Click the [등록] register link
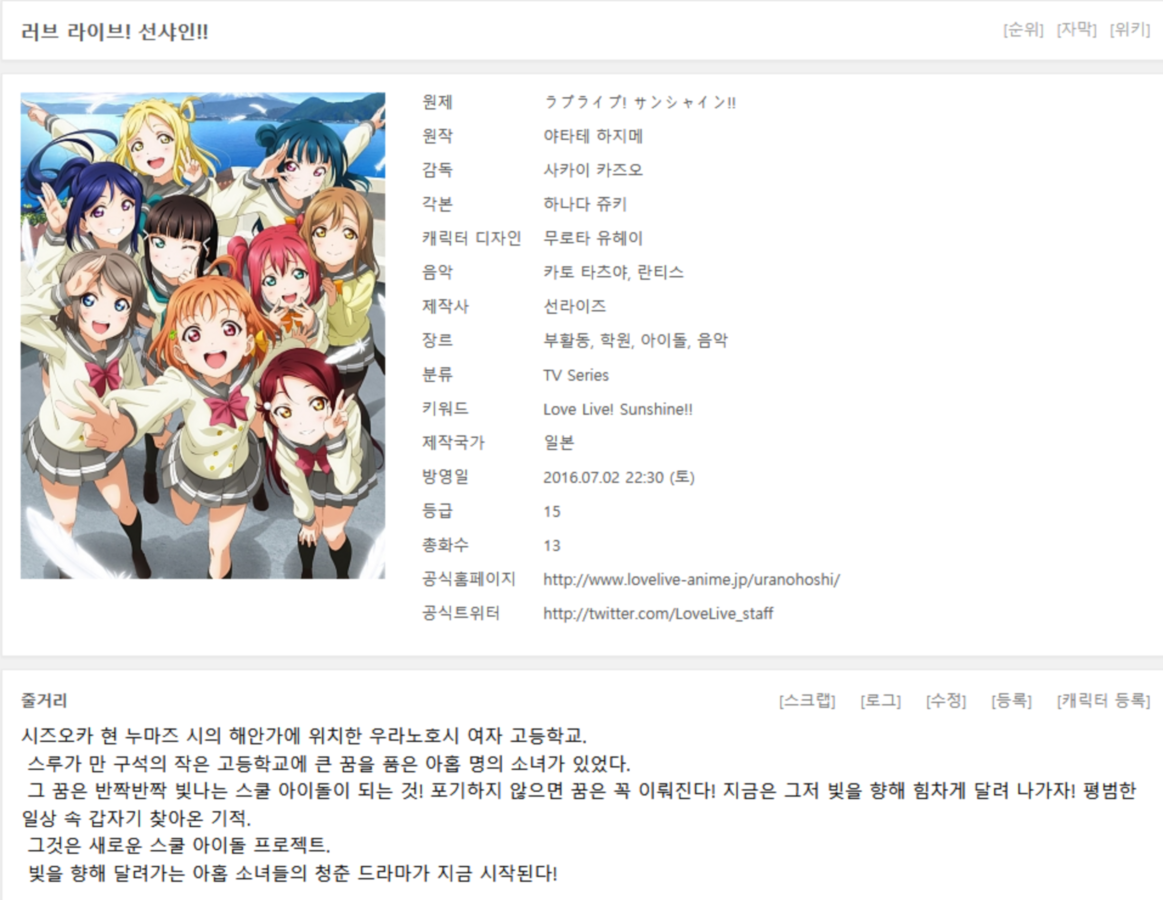 [x=1011, y=700]
